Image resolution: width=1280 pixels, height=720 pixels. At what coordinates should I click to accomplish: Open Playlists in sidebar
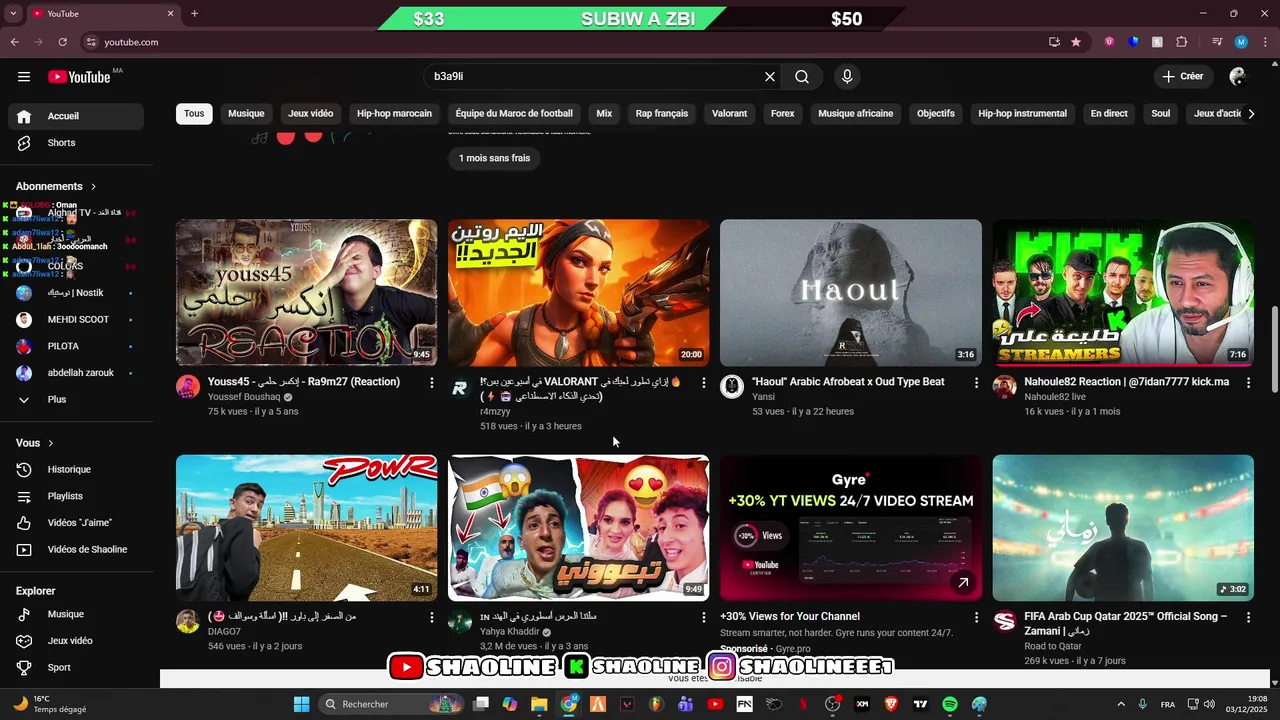pyautogui.click(x=76, y=496)
